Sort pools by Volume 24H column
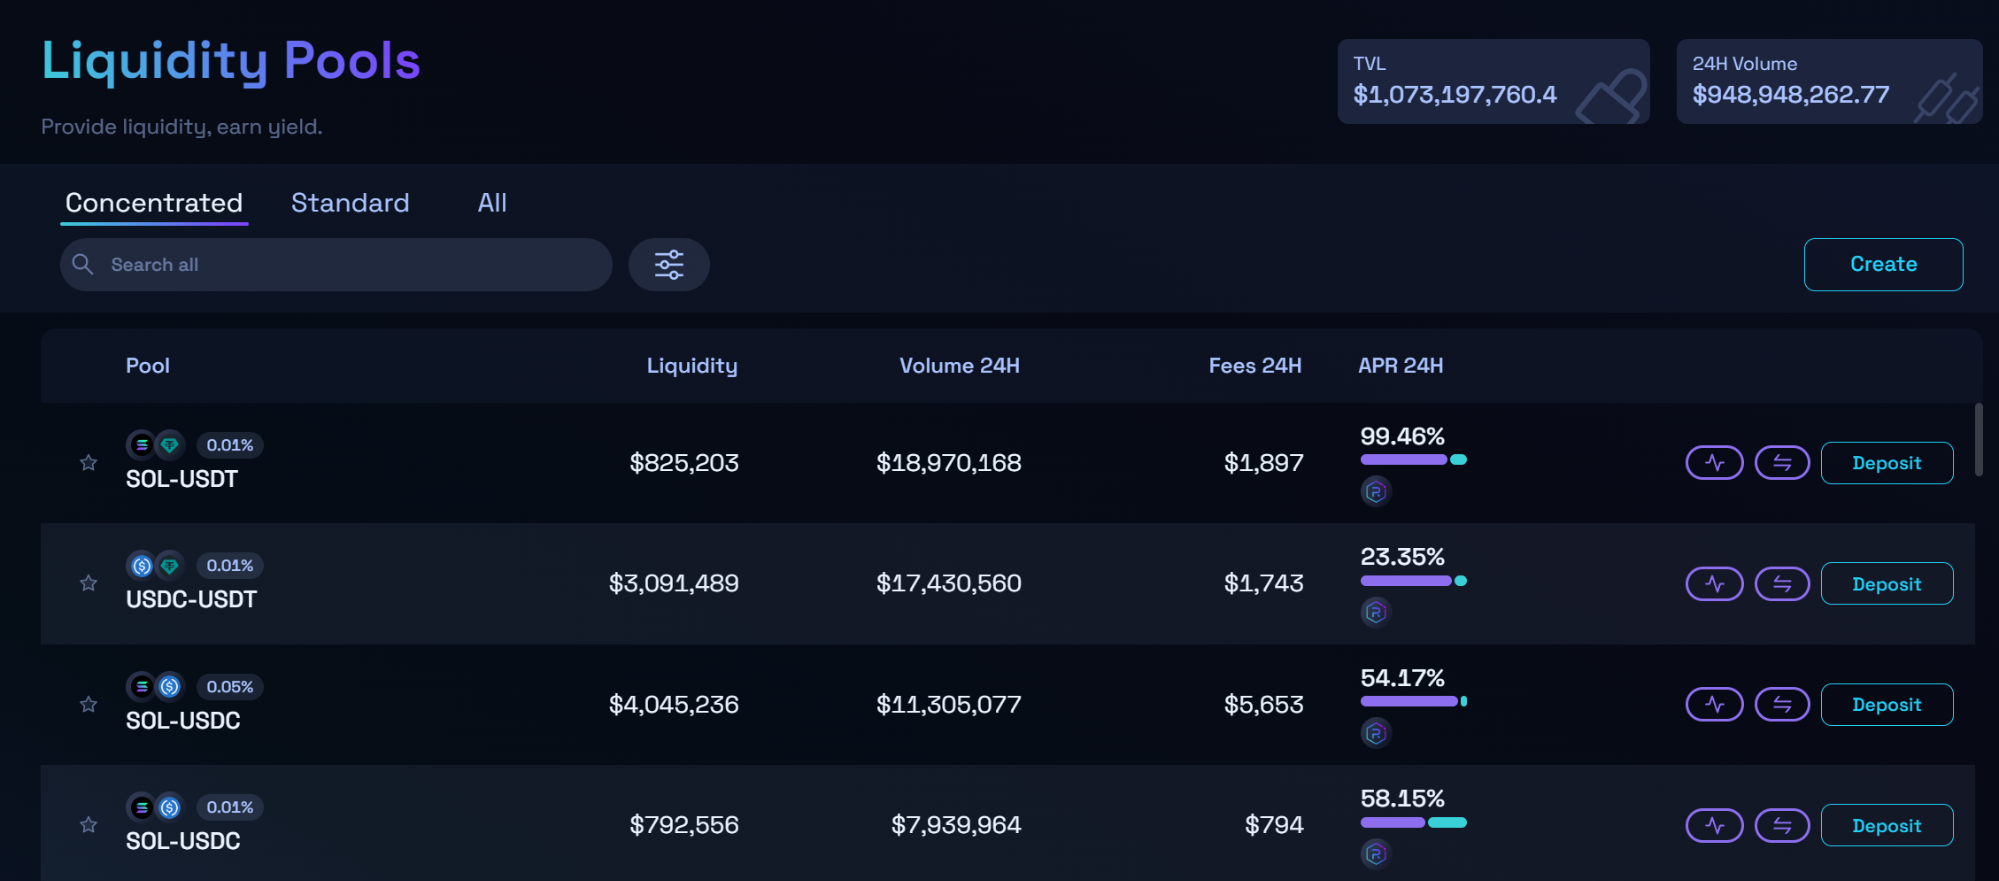The height and width of the screenshot is (881, 1999). (x=958, y=366)
